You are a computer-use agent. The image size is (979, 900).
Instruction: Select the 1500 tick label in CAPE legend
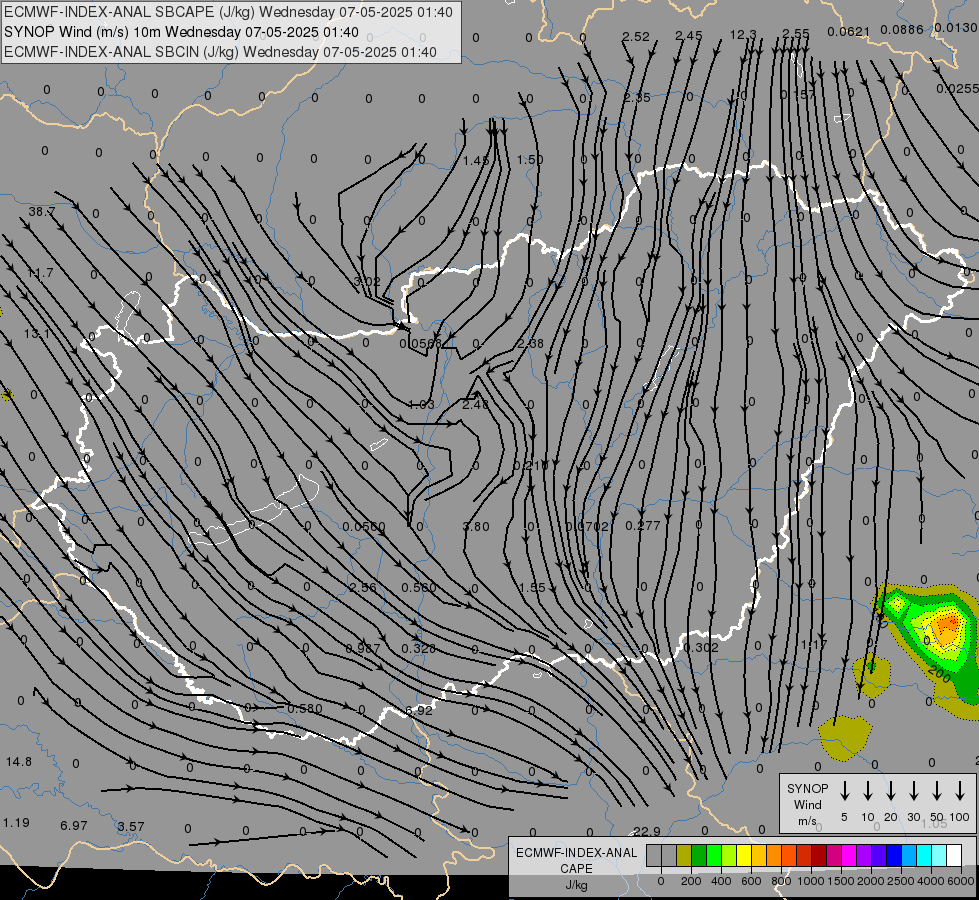[x=840, y=881]
